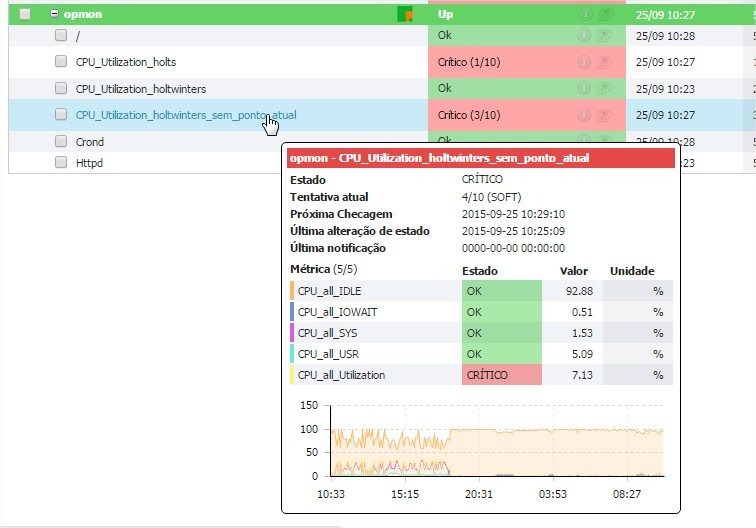Open the CPU_Utilization_holtwinters_sem_ponto_atual service link
The width and height of the screenshot is (756, 528).
point(185,115)
